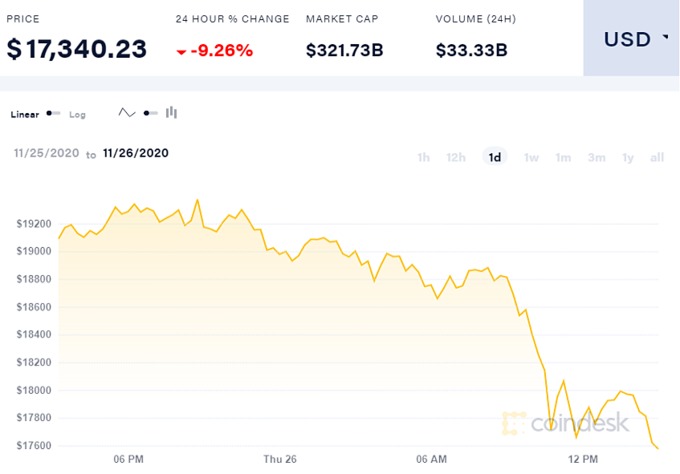This screenshot has height=474, width=680.
Task: Select the 12h time range
Action: [456, 157]
